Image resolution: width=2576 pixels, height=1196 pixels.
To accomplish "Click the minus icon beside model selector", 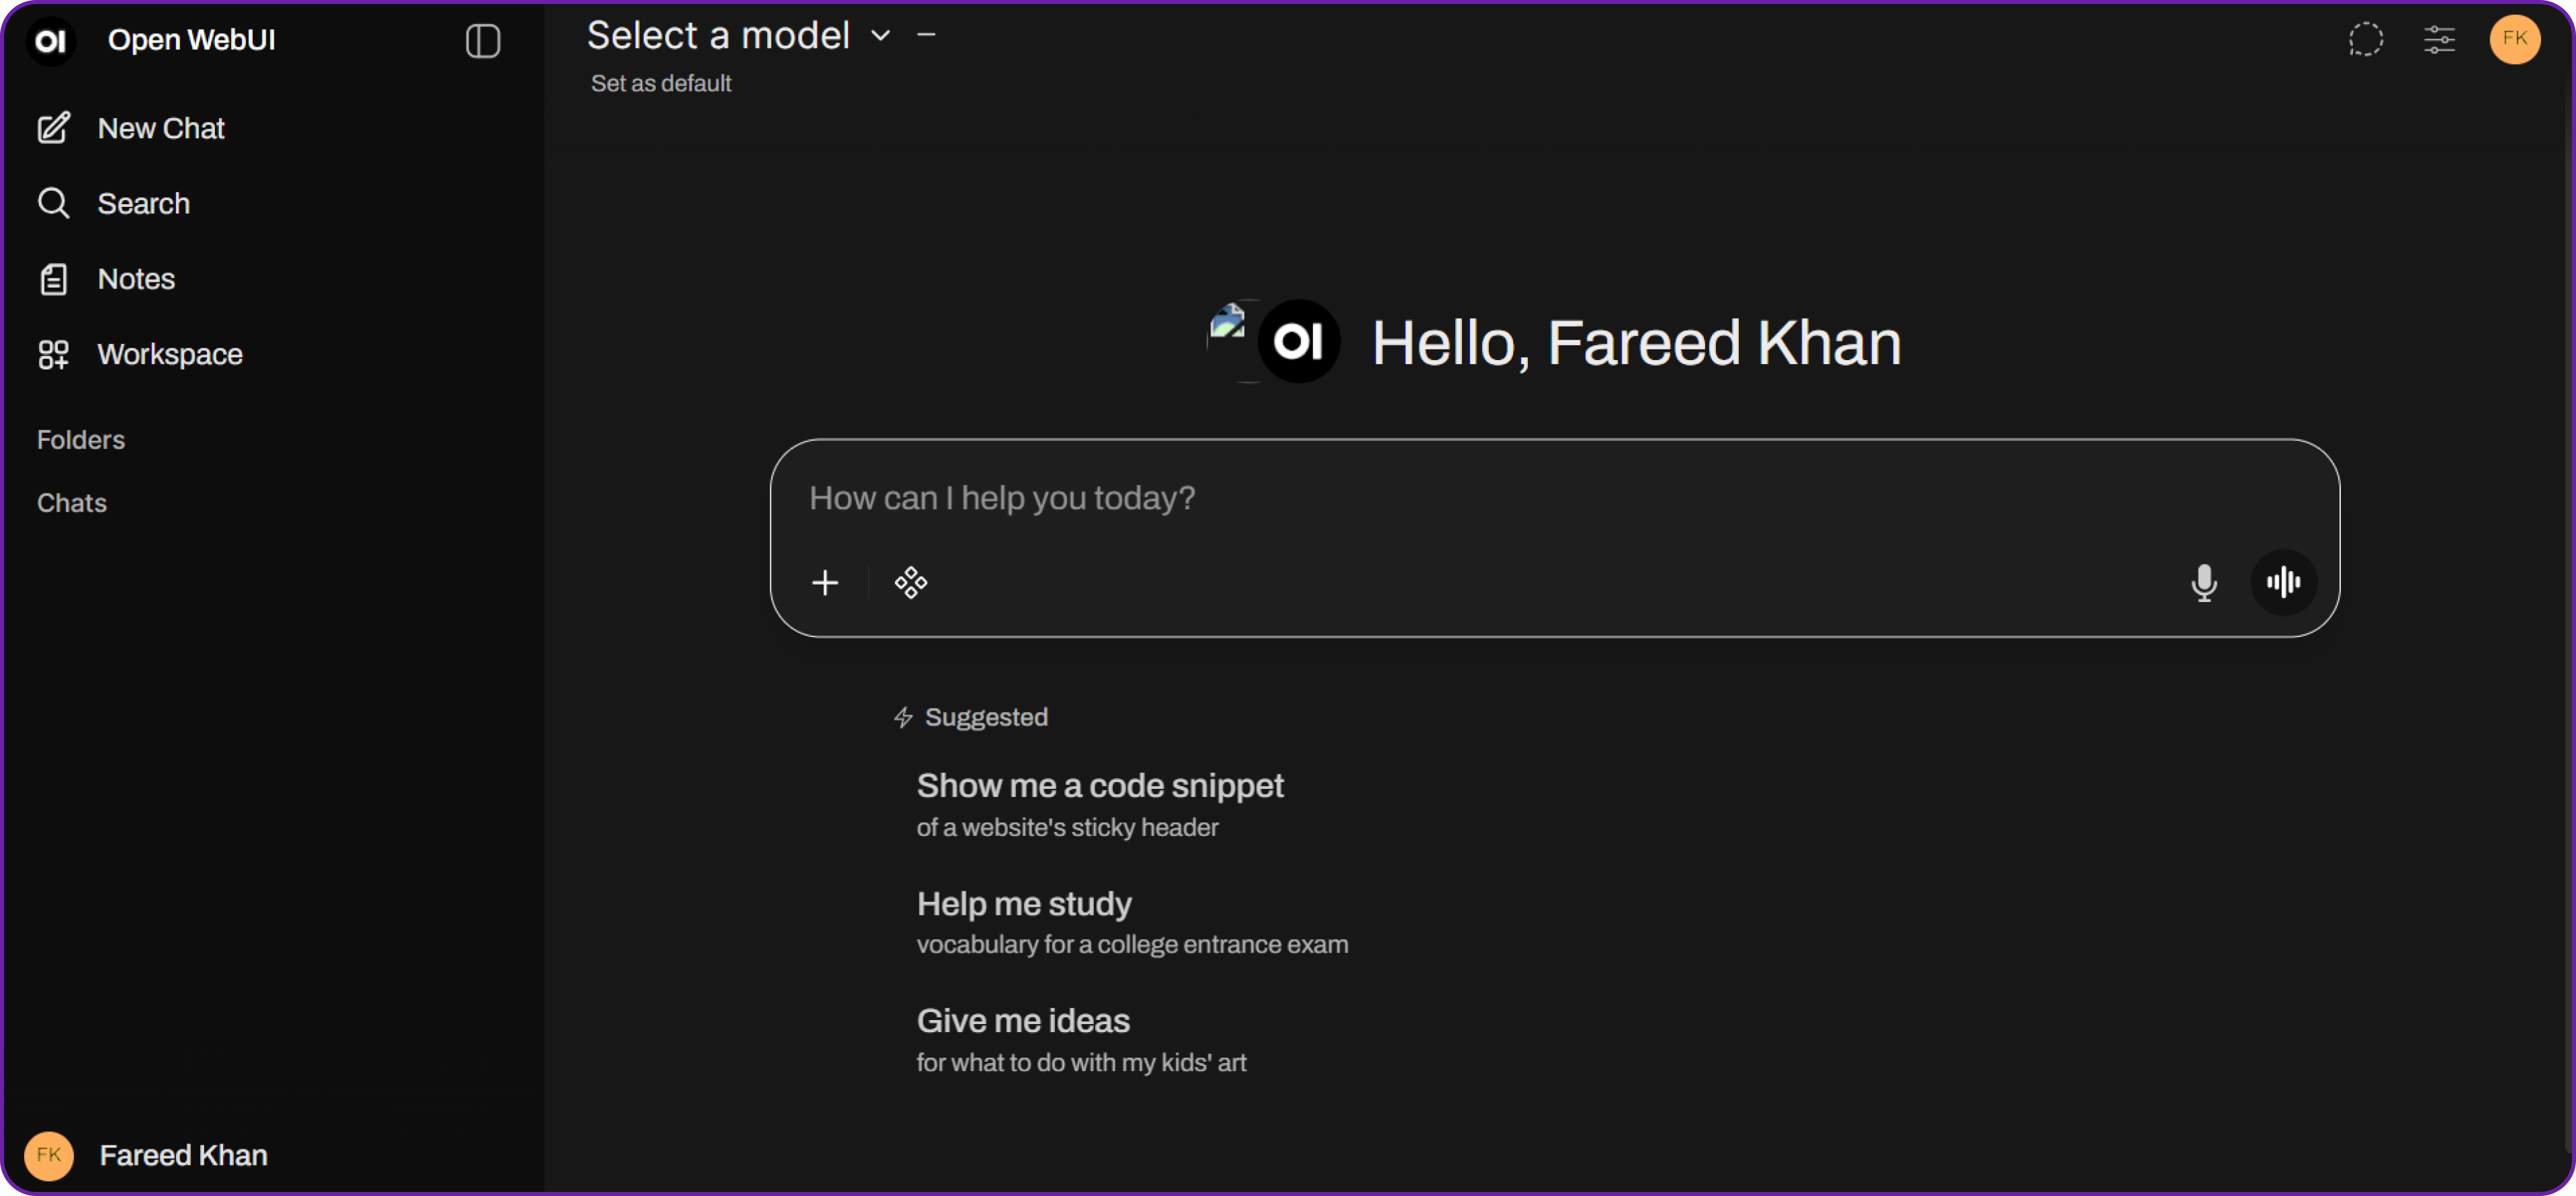I will [927, 35].
